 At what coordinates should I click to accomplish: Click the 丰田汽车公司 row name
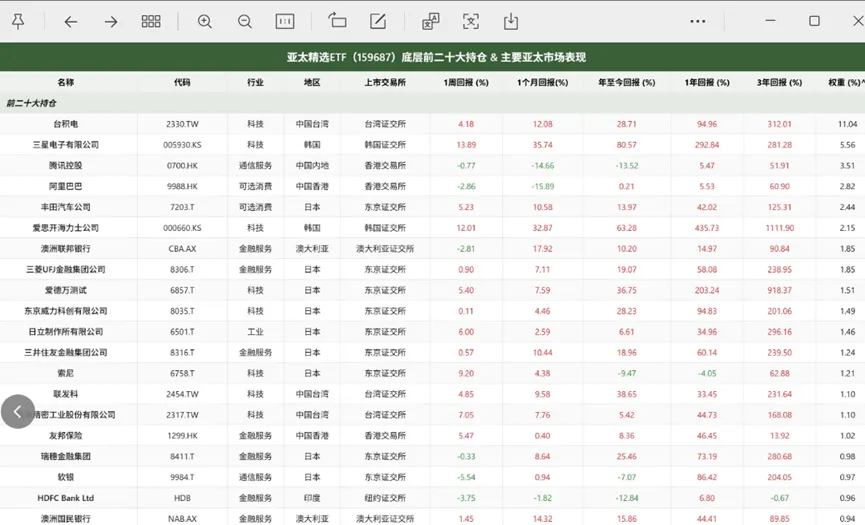pos(66,207)
